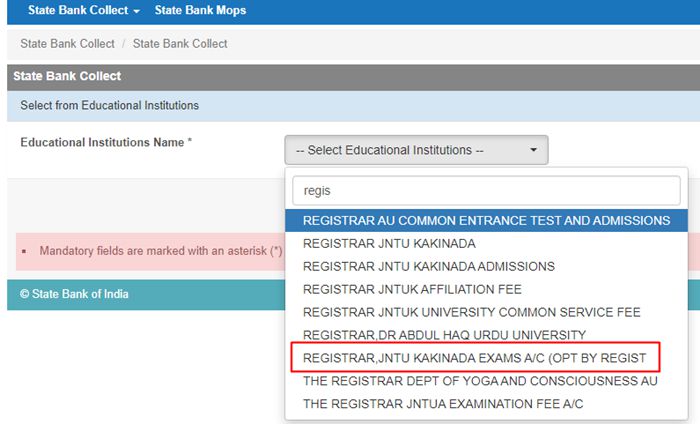Click the first State Bank Collect breadcrumb link

[x=67, y=44]
